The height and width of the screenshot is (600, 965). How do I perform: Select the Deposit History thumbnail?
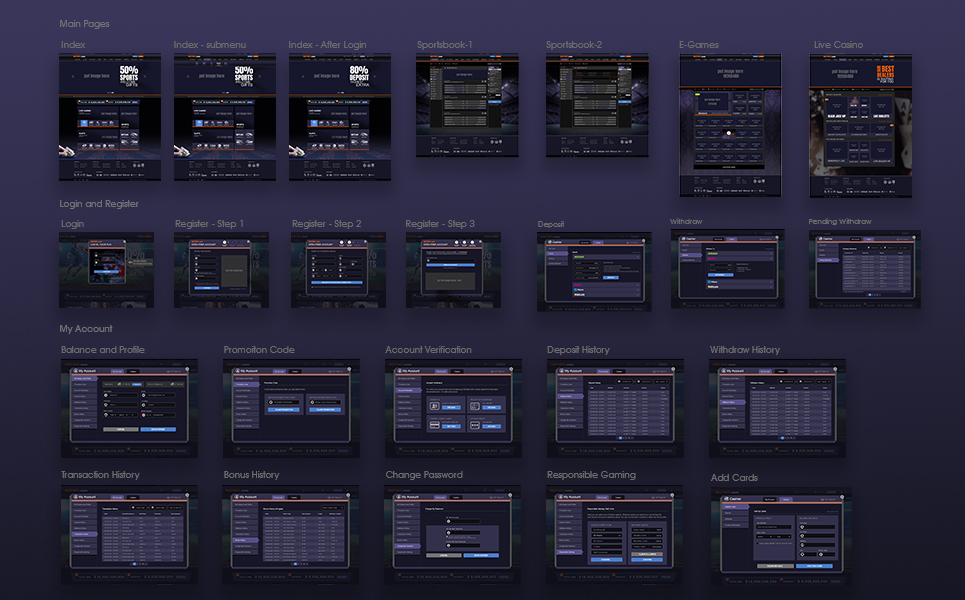tap(615, 401)
